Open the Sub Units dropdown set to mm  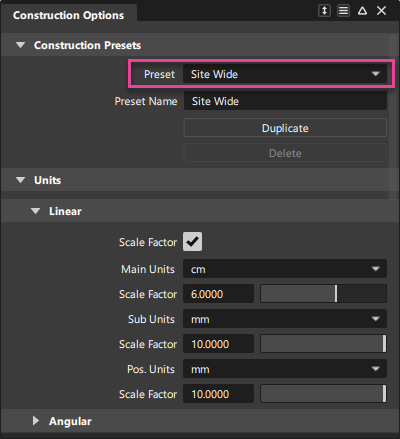[x=285, y=319]
